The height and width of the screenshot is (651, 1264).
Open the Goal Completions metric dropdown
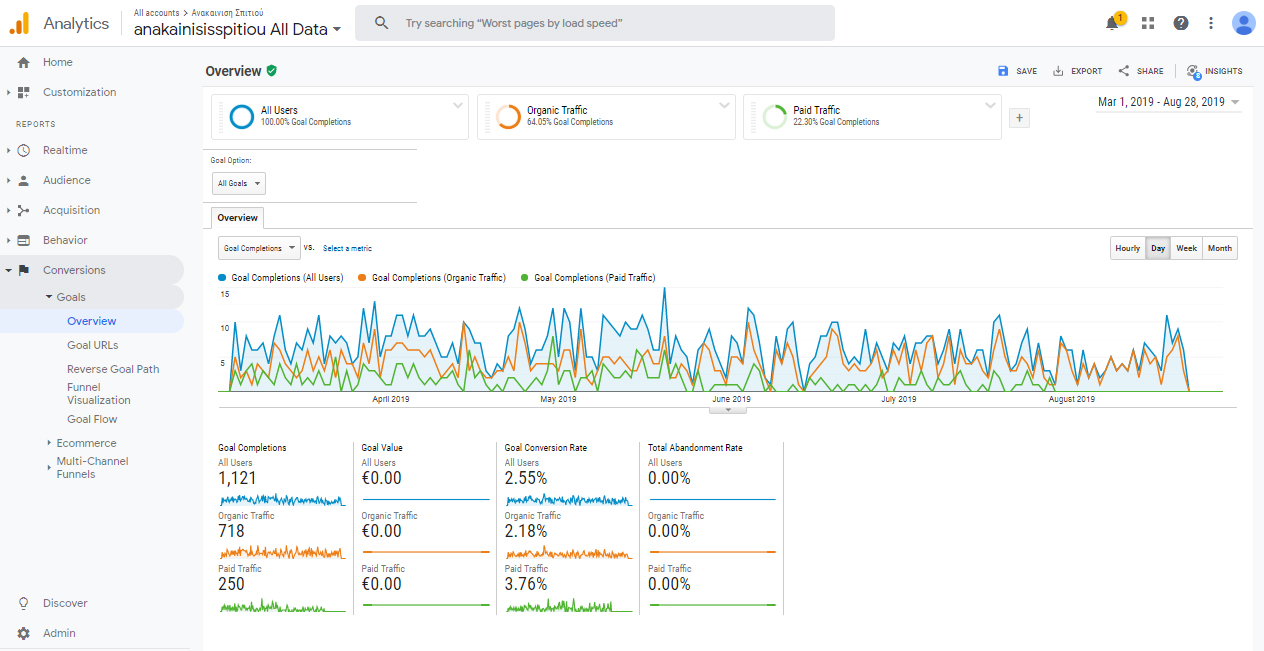pyautogui.click(x=258, y=247)
